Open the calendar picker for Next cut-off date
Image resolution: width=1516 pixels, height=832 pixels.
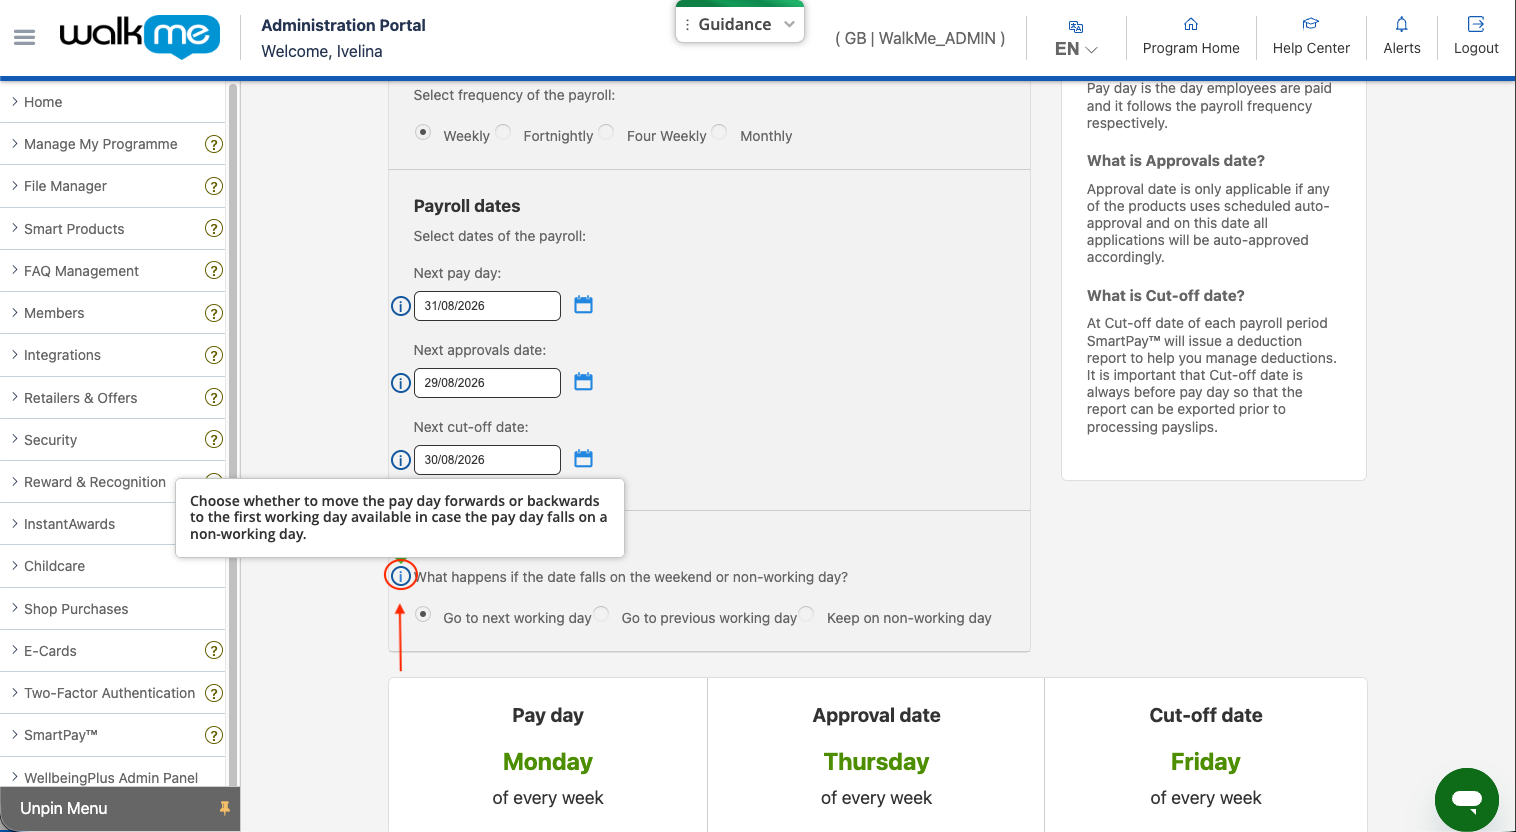click(584, 459)
